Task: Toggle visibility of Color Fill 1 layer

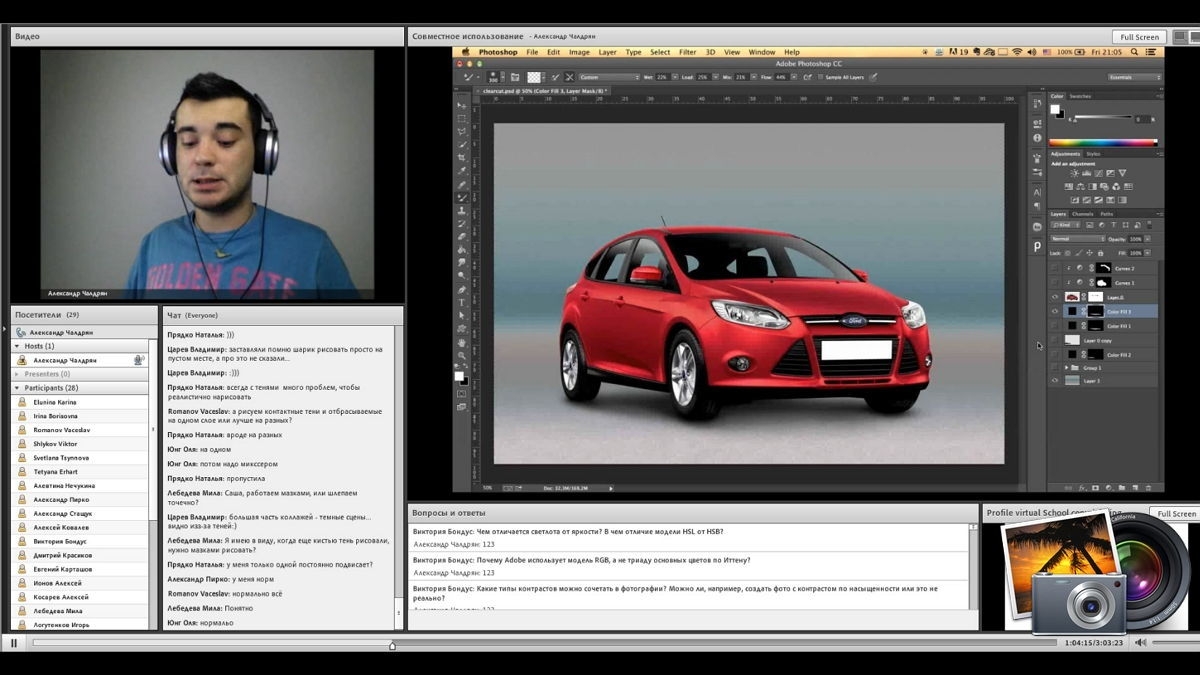Action: click(1054, 326)
